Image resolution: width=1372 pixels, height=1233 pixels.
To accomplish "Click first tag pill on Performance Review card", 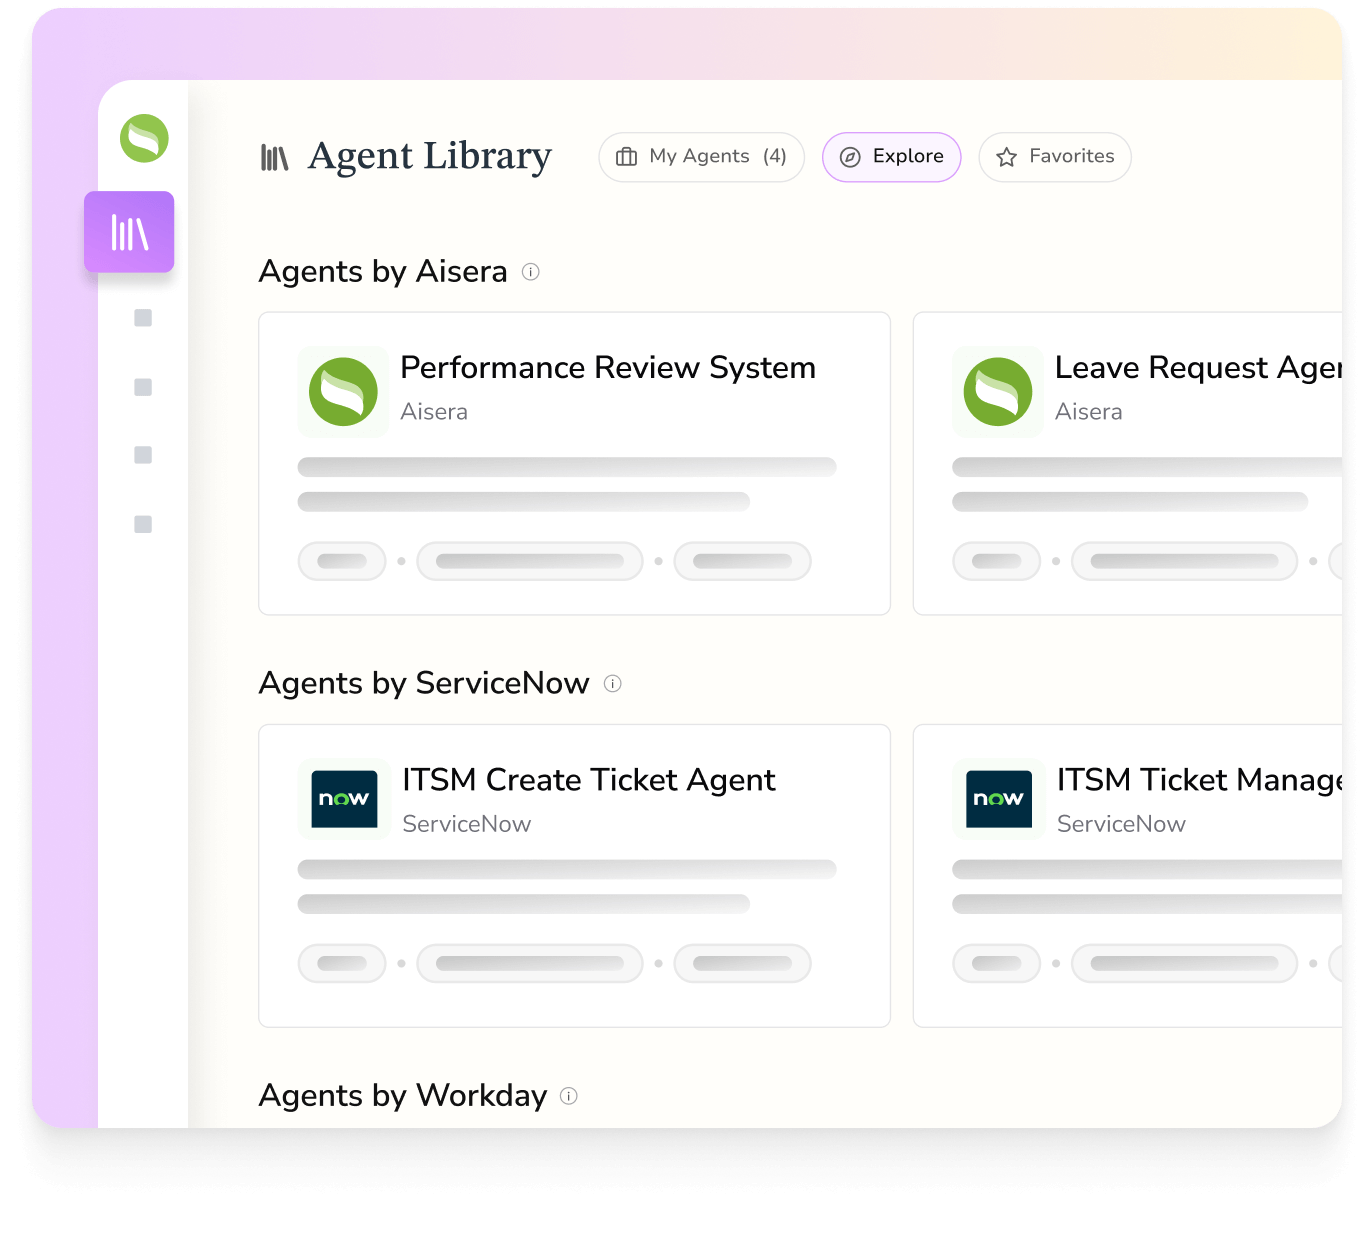I will pos(342,561).
